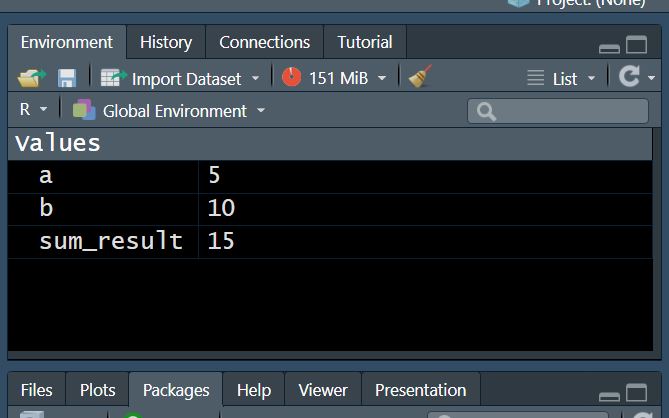Open the R language selector dropdown
Viewport: 669px width, 418px height.
[33, 110]
